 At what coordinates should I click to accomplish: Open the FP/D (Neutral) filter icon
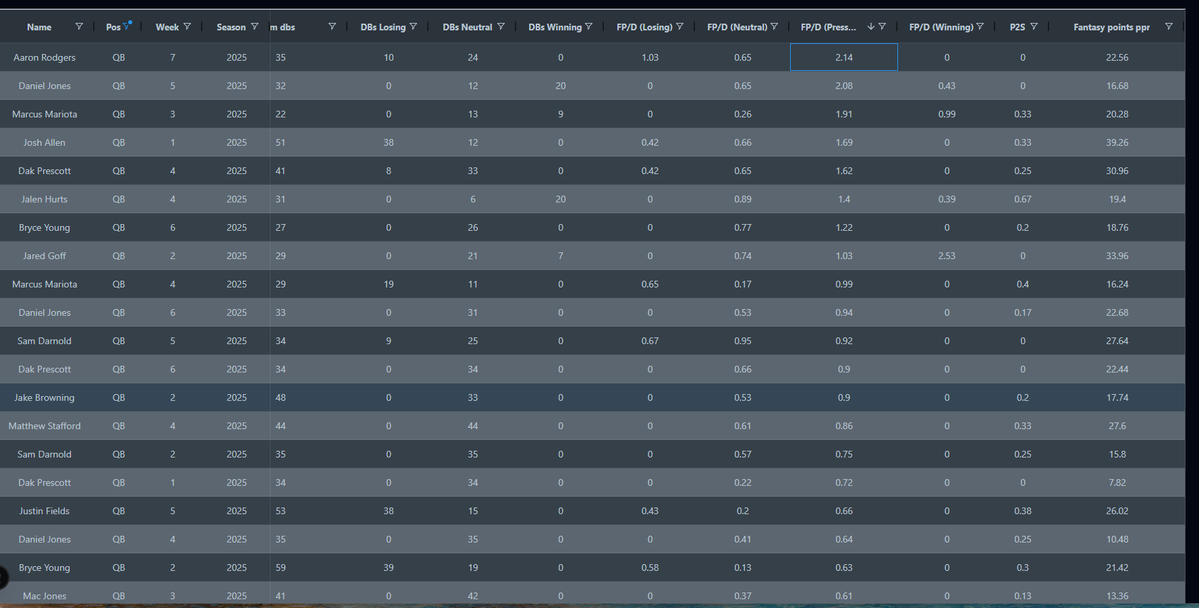pyautogui.click(x=775, y=27)
